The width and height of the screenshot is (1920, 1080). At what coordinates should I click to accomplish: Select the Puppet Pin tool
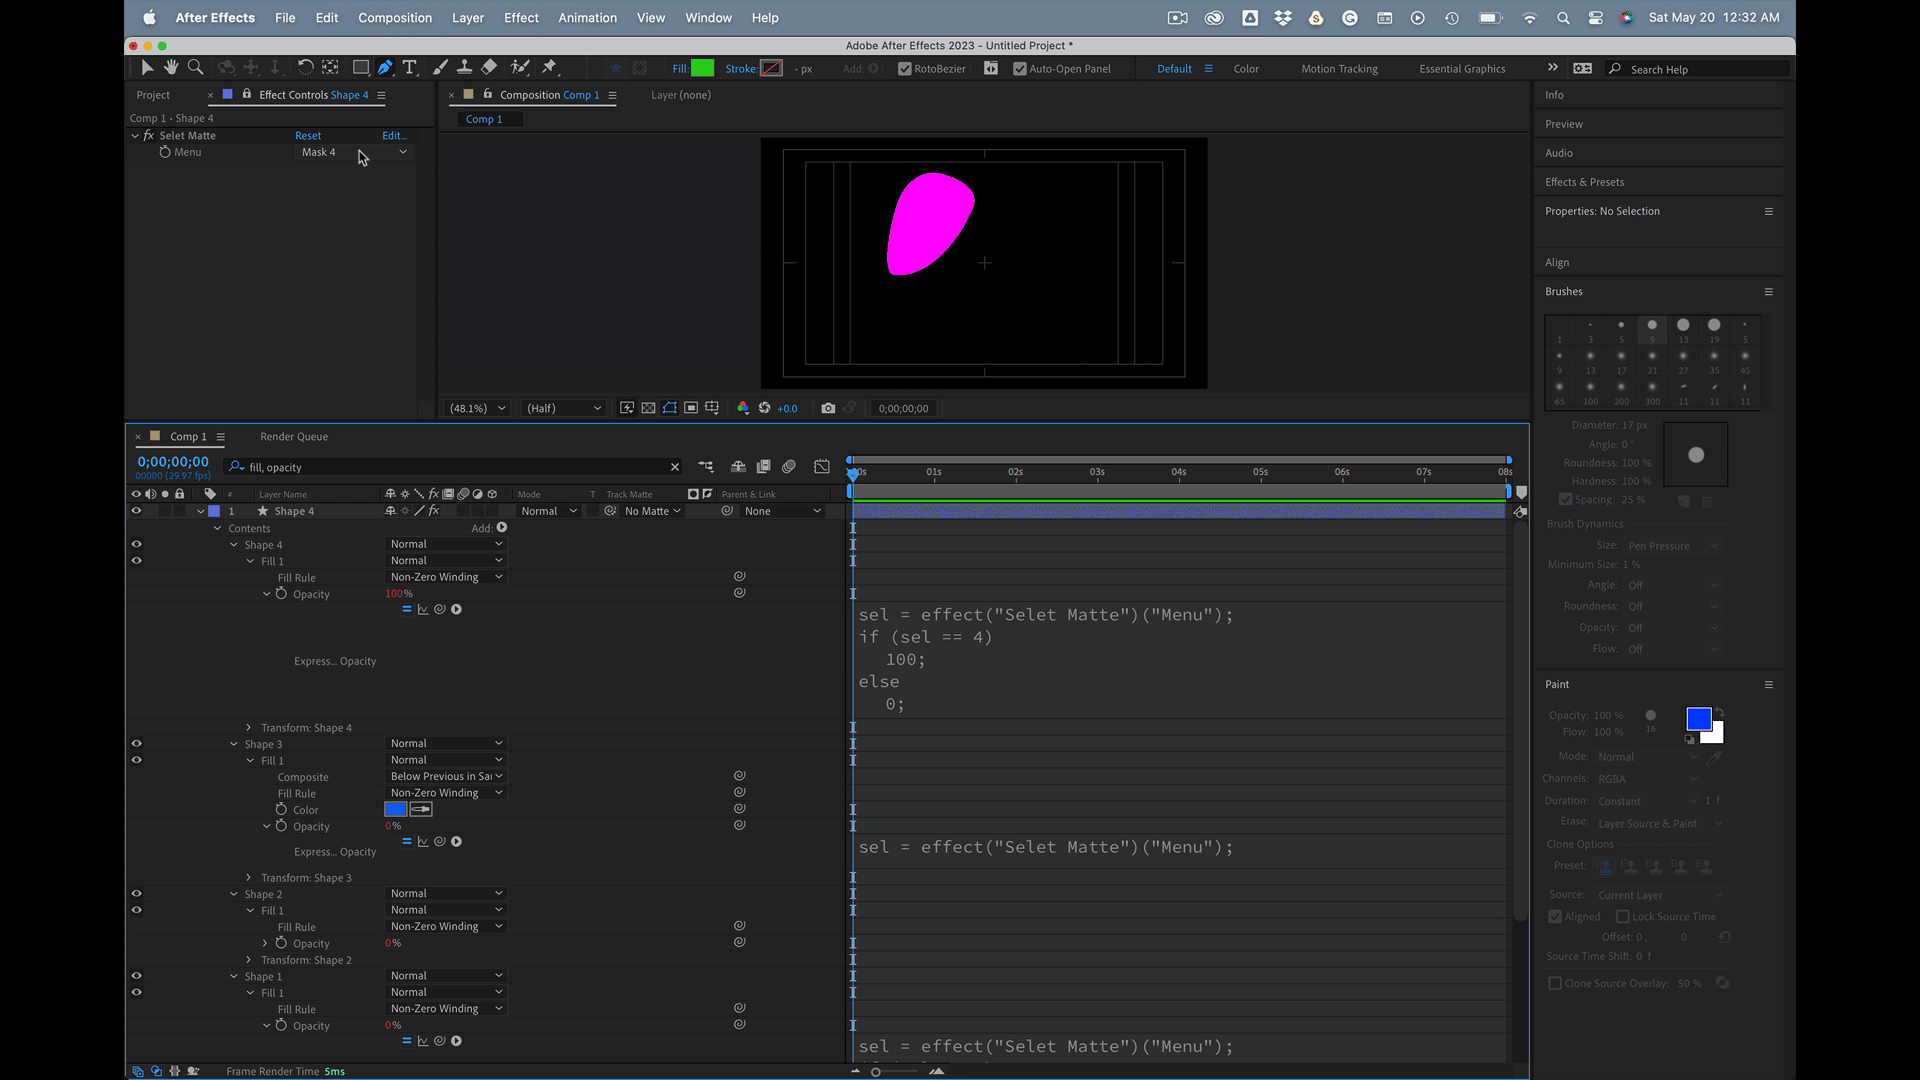pyautogui.click(x=549, y=67)
